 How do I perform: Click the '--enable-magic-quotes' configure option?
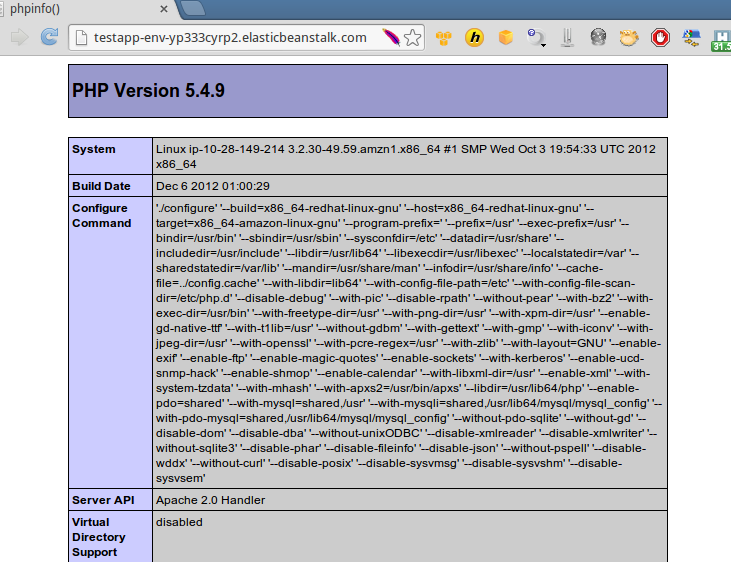coord(313,358)
